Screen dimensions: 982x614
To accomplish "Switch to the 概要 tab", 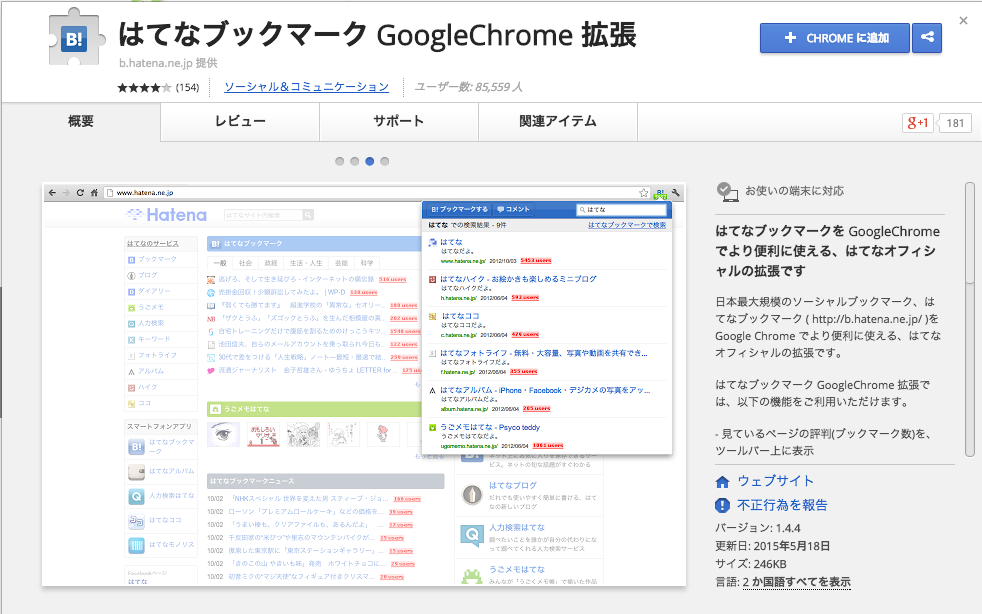I will pos(81,122).
